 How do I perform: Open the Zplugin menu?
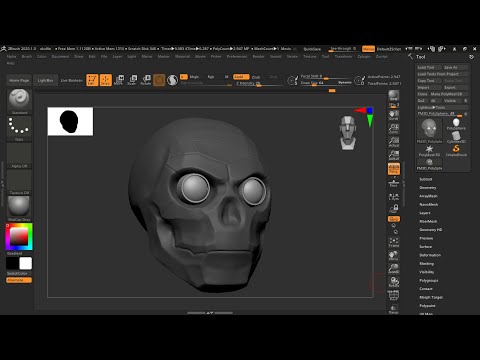coord(364,57)
